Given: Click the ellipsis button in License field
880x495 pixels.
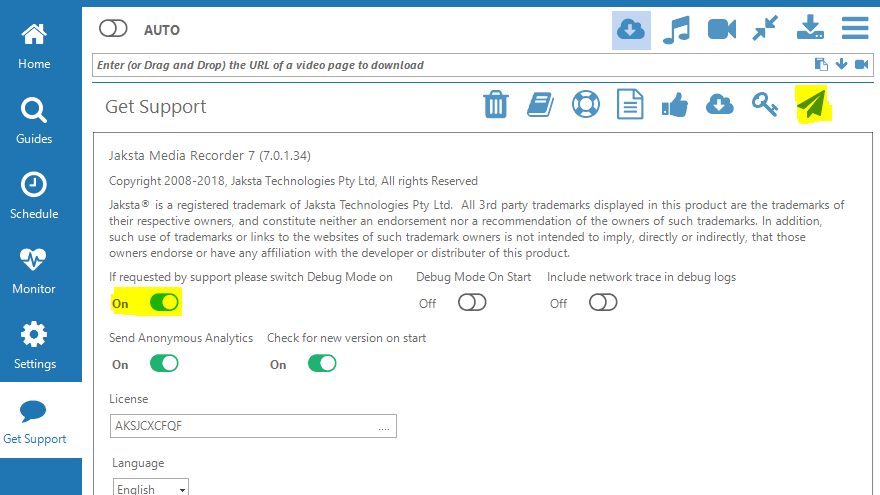Looking at the screenshot, I should pyautogui.click(x=384, y=428).
